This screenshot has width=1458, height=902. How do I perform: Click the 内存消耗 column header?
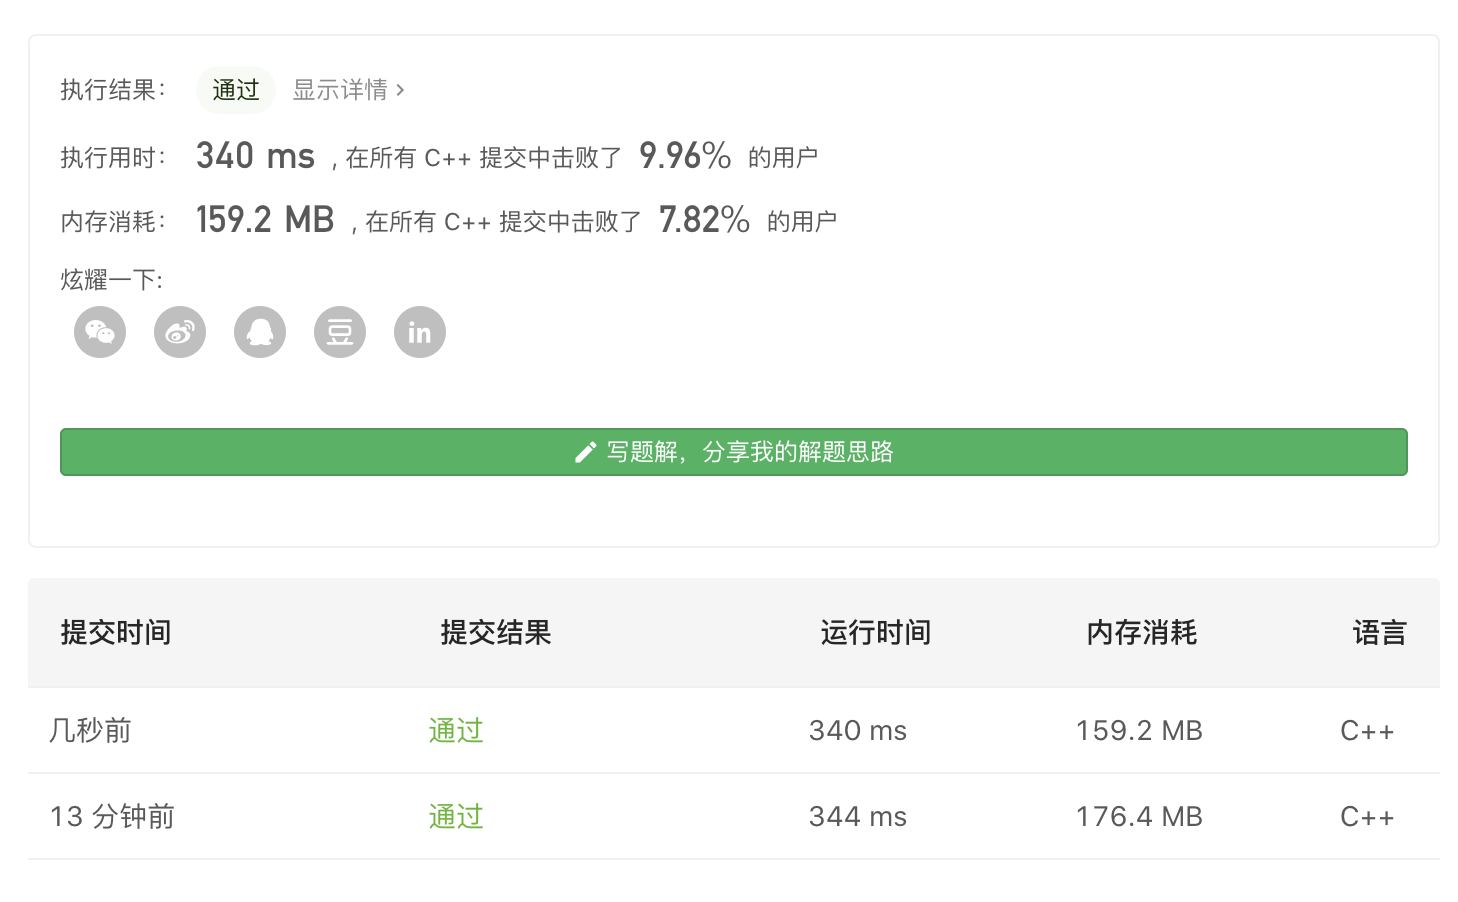tap(1142, 632)
